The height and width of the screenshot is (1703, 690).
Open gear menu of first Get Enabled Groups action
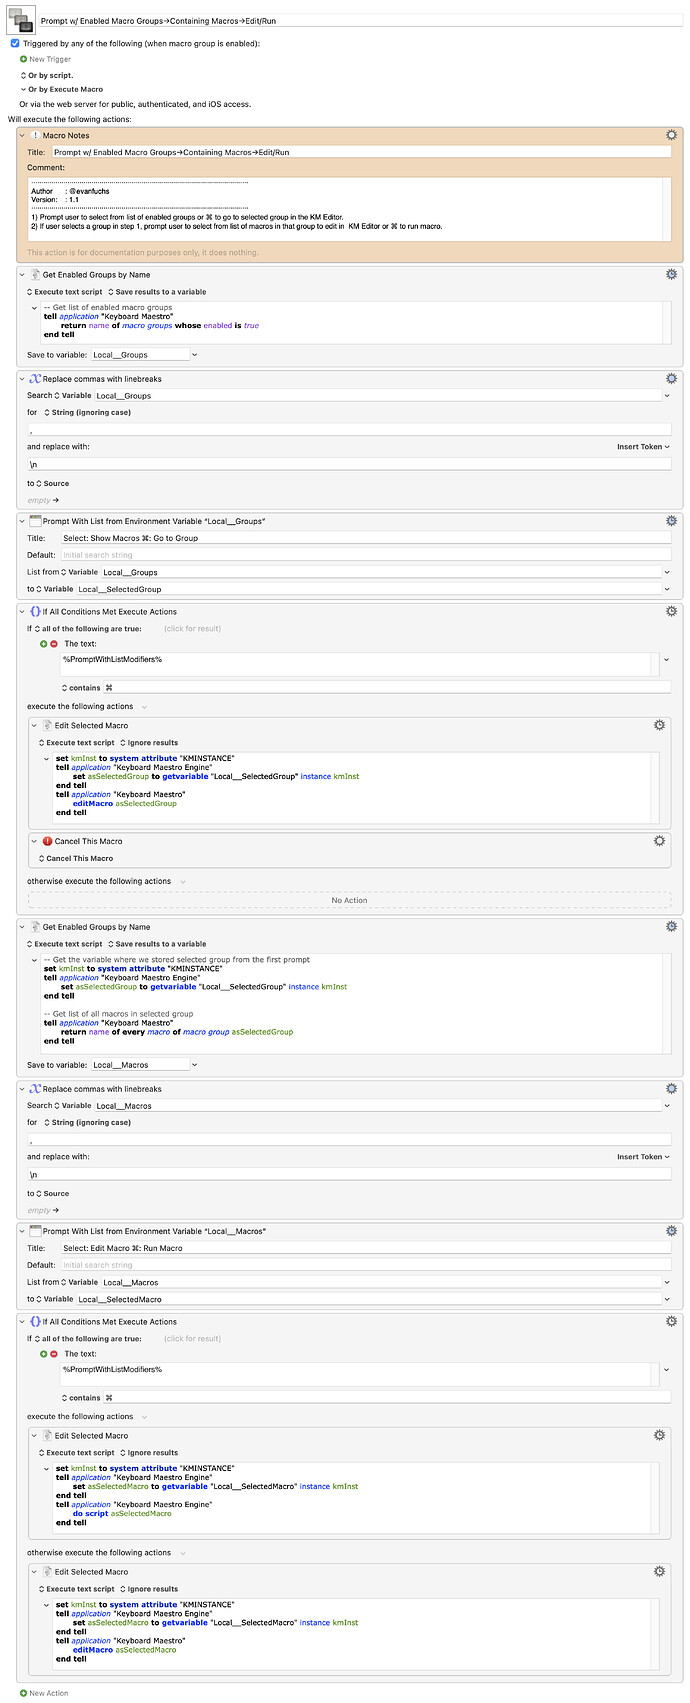[671, 274]
